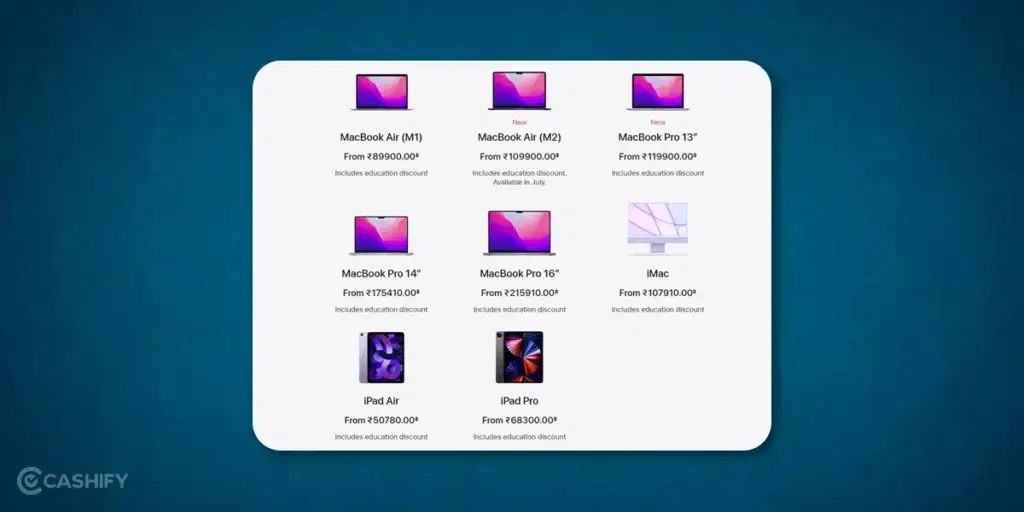Screen dimensions: 1024x512
Task: Click the MacBook Air (M2) laptop image
Action: [519, 90]
